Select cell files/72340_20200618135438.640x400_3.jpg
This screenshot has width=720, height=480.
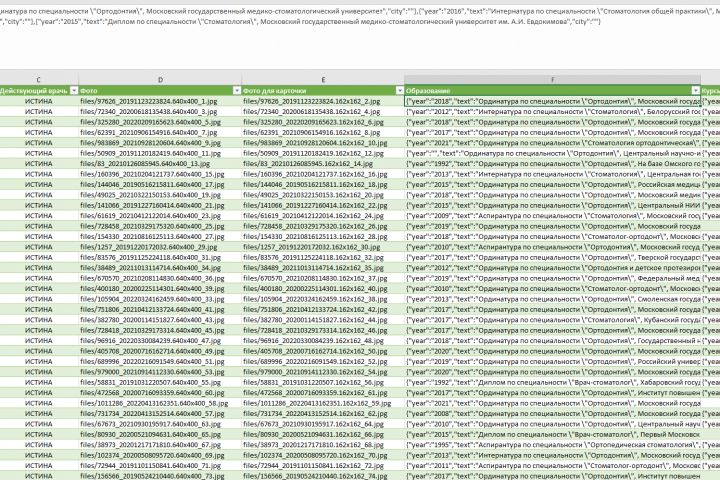pyautogui.click(x=160, y=112)
